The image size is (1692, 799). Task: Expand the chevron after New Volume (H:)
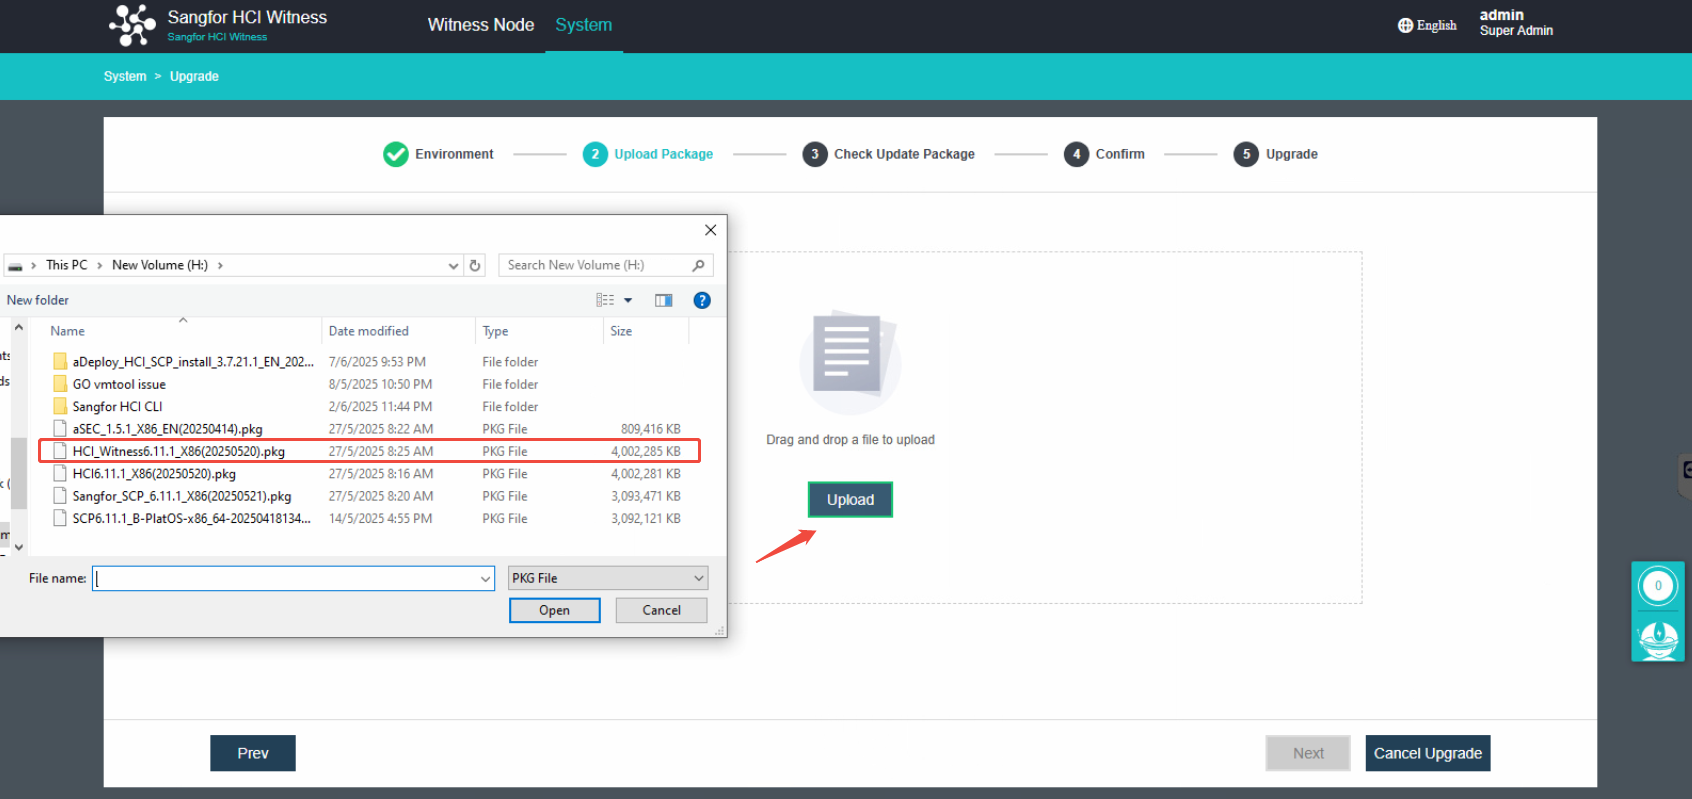[220, 265]
